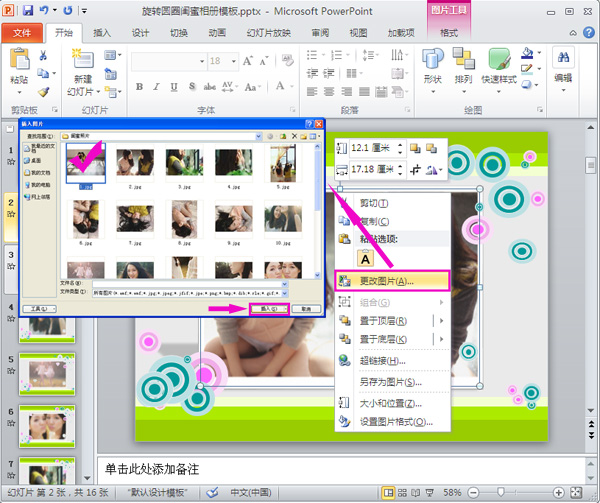Viewport: 600px width, 503px height.
Task: Click the notes pane placeholder text
Action: click(152, 469)
